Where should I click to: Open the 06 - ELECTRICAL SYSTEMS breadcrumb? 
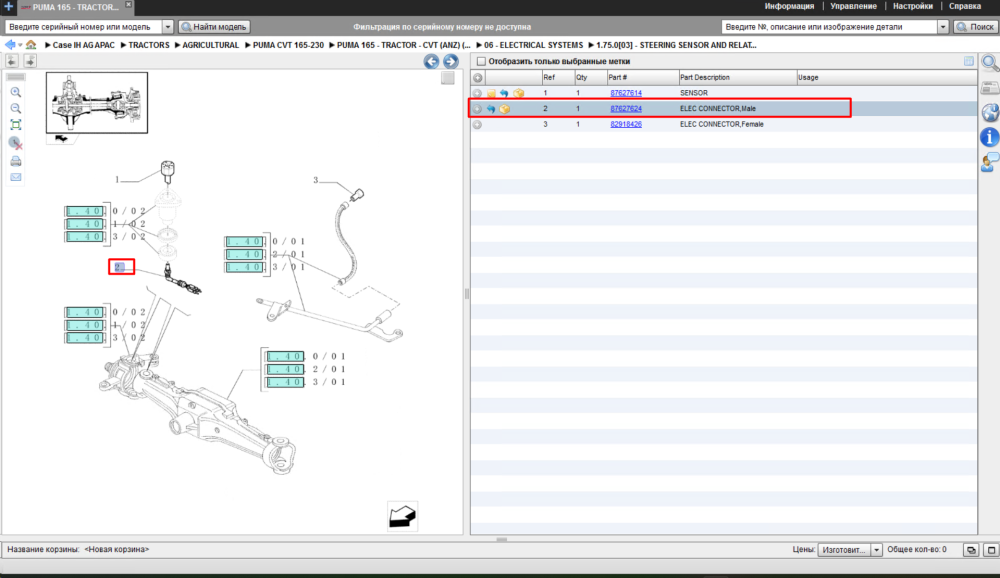pyautogui.click(x=533, y=45)
